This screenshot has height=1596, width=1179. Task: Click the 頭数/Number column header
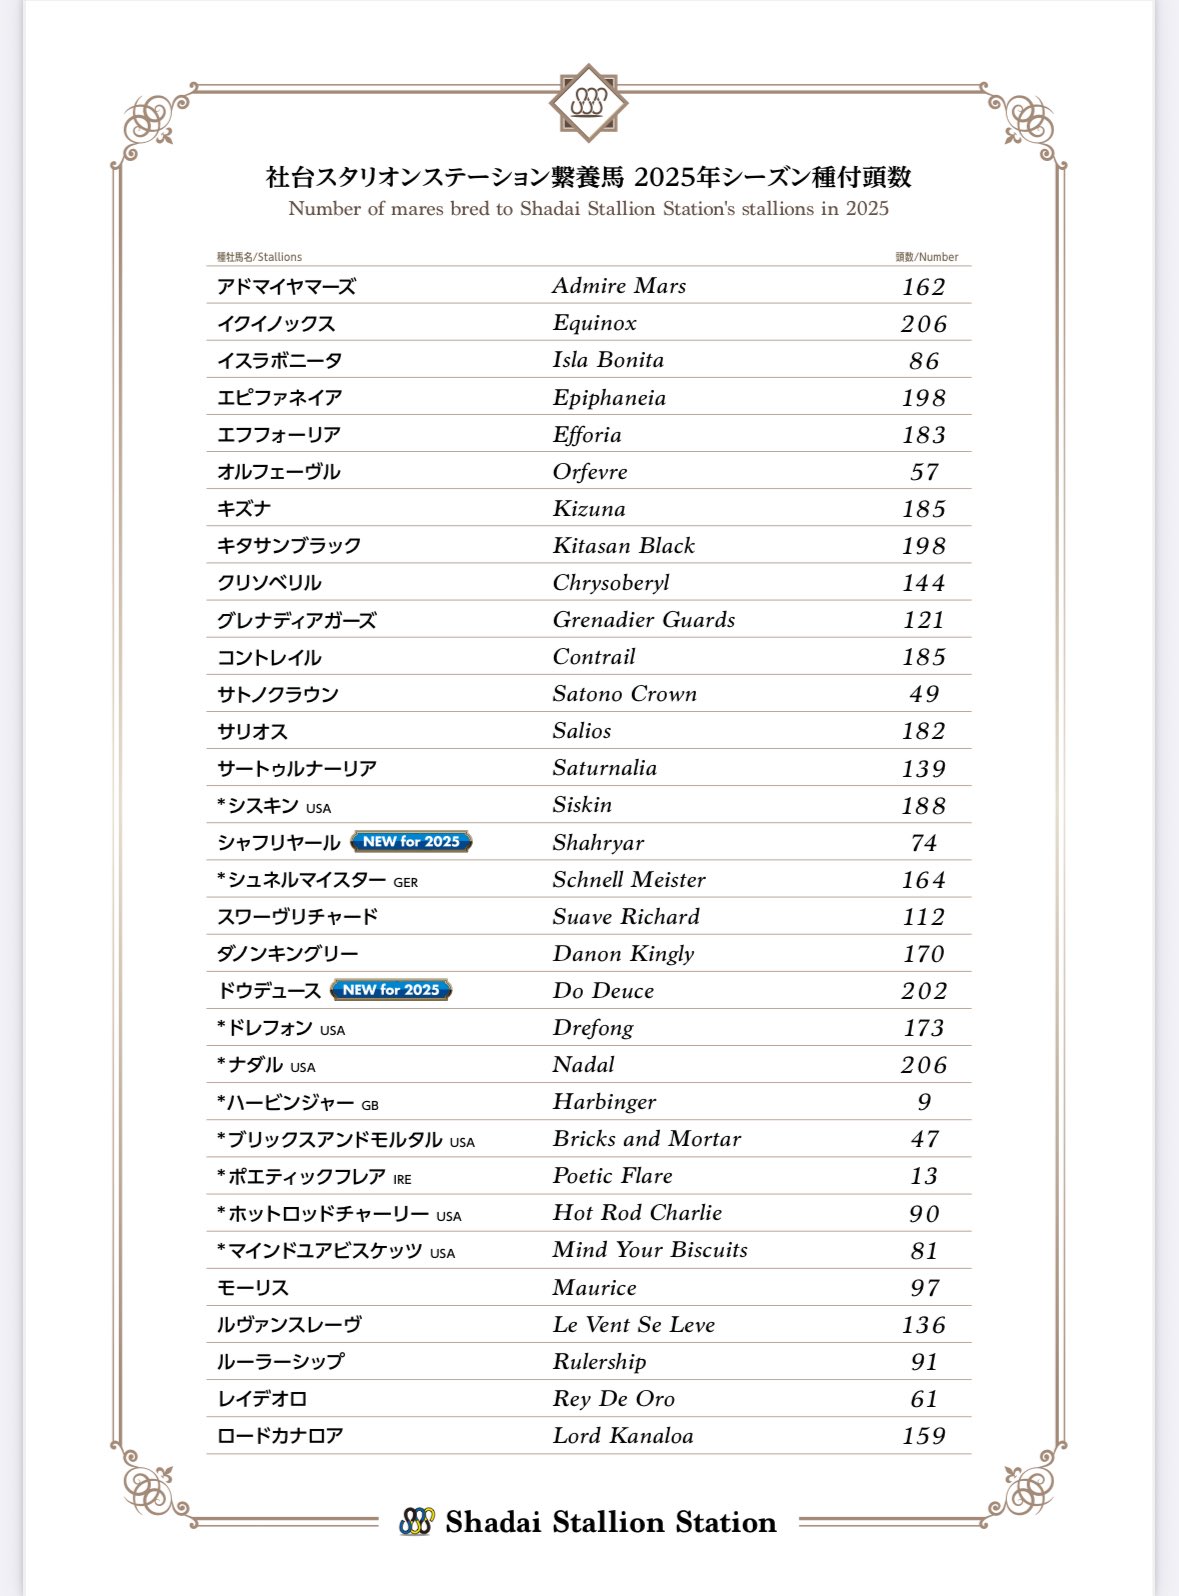pyautogui.click(x=926, y=257)
